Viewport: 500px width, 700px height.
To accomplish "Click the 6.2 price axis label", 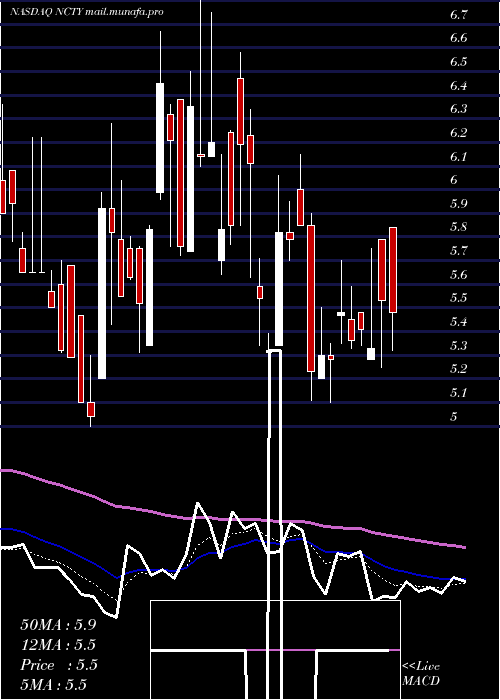I will click(x=458, y=133).
